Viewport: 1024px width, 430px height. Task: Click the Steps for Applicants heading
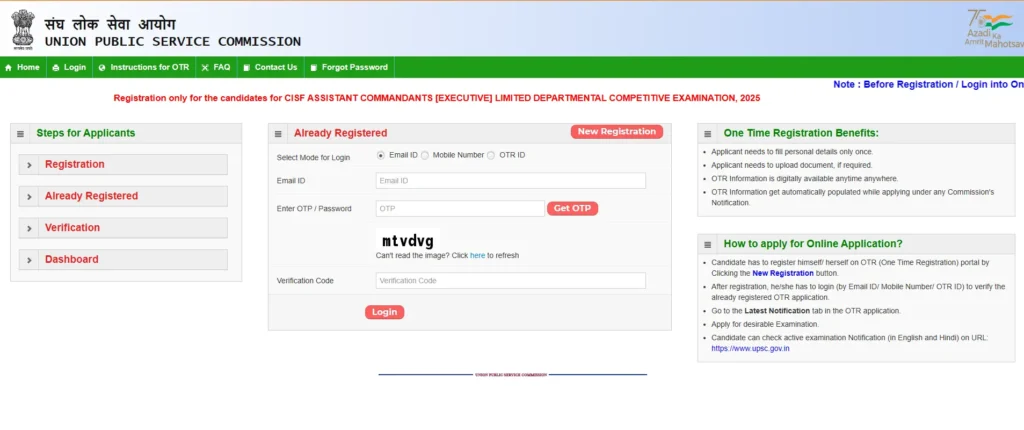tap(86, 133)
